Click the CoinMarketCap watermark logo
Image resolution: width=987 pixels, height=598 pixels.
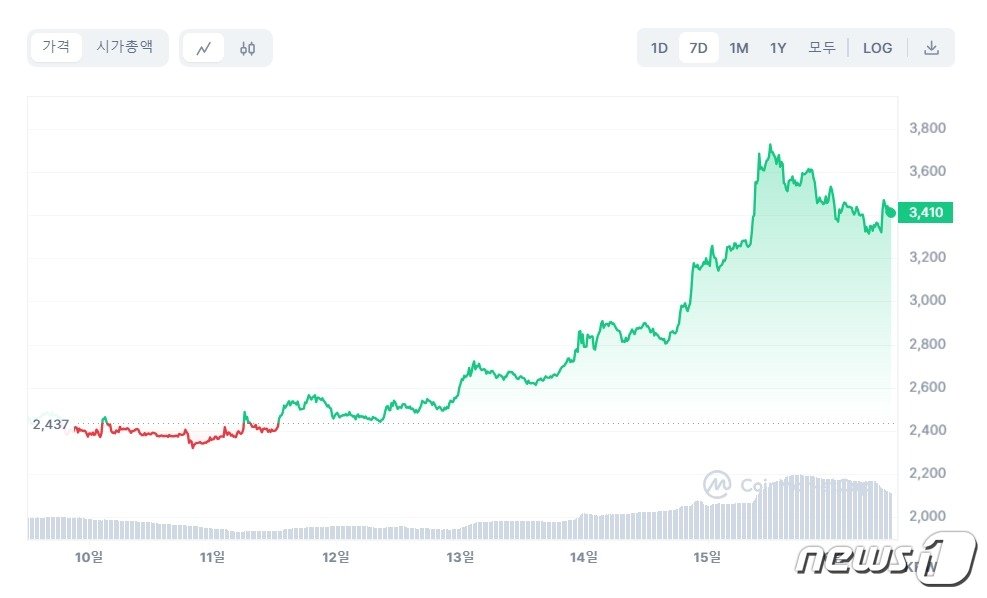(x=717, y=485)
